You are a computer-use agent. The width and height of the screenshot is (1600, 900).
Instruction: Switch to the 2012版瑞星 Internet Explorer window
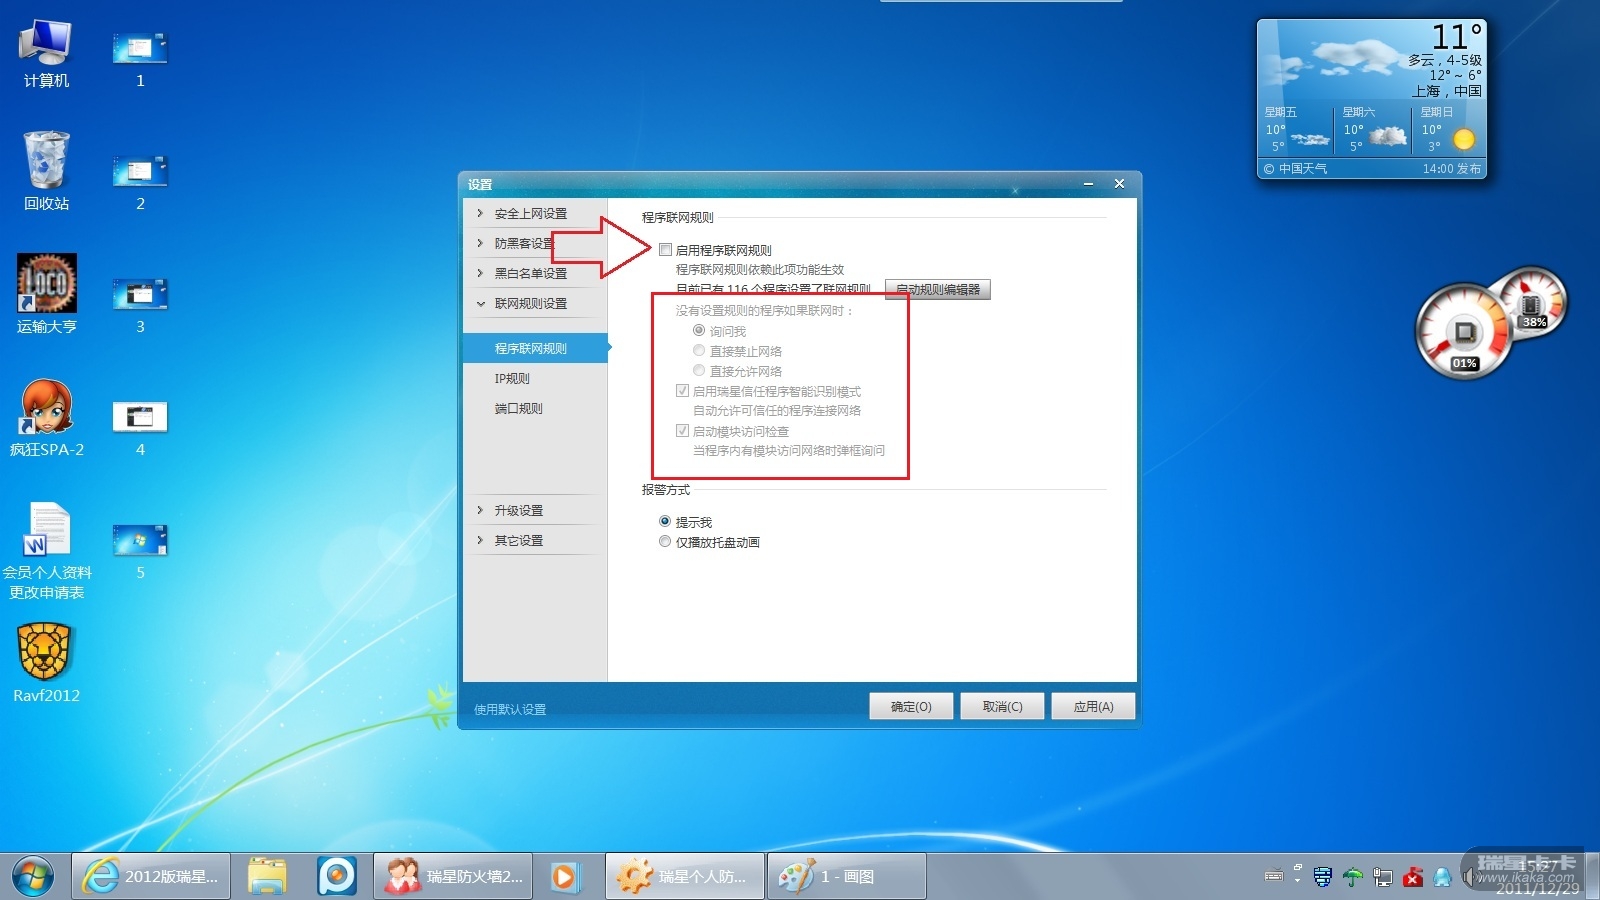[151, 877]
